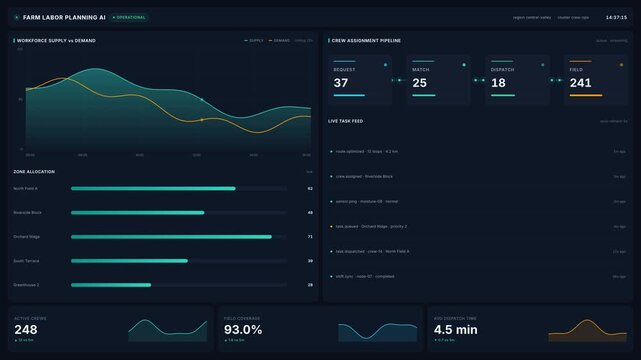Open the task.dispatched North Field A feed entry
Image resolution: width=641 pixels, height=360 pixels.
pos(477,251)
